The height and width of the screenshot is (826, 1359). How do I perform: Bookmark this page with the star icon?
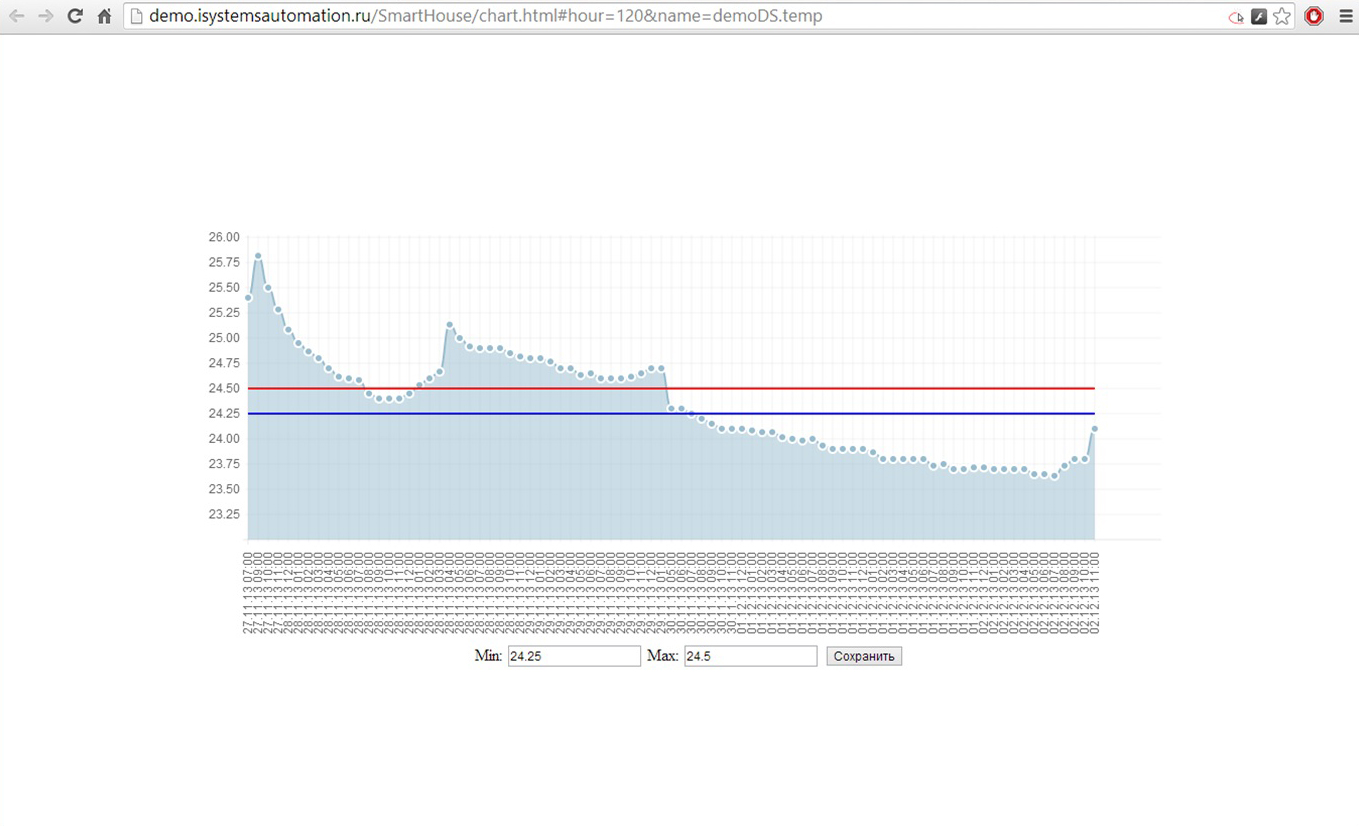(1282, 16)
